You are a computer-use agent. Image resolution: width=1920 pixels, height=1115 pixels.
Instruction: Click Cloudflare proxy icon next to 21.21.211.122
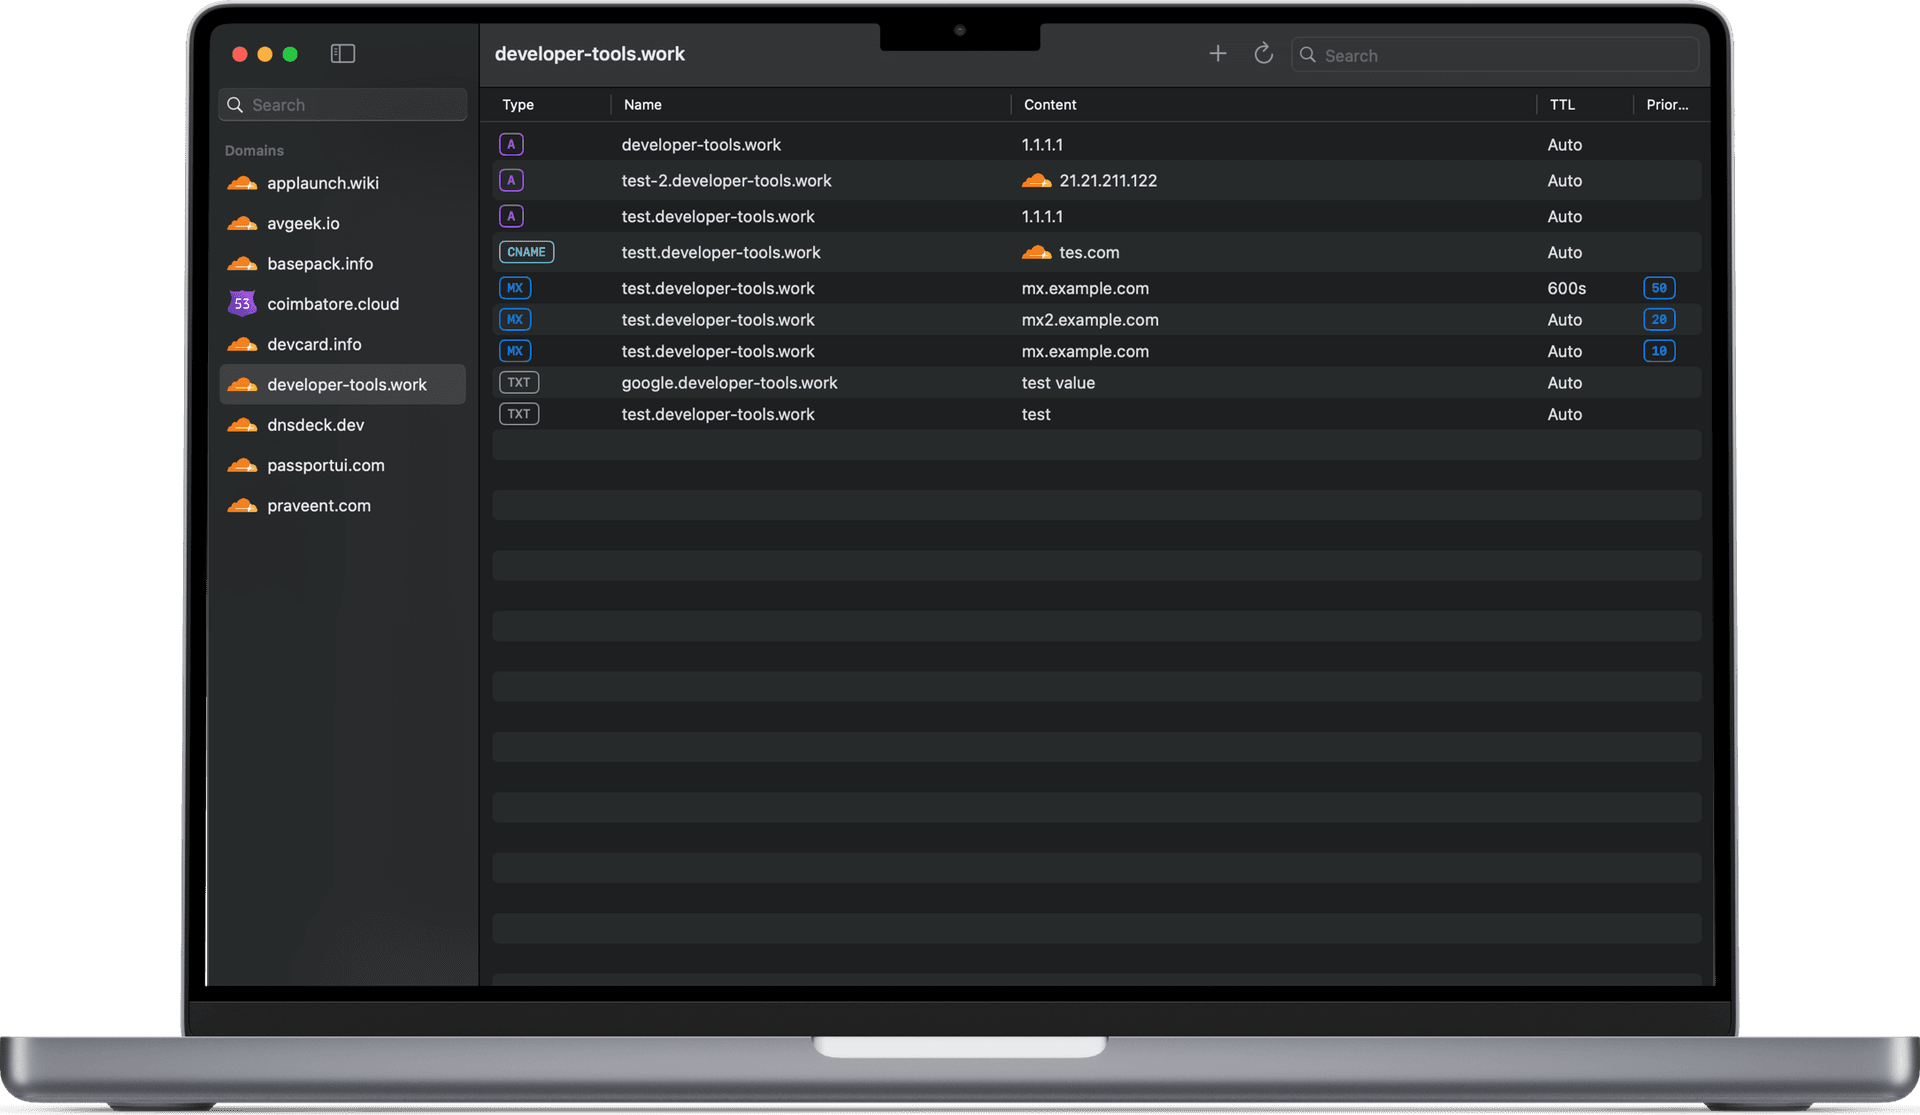click(x=1036, y=181)
